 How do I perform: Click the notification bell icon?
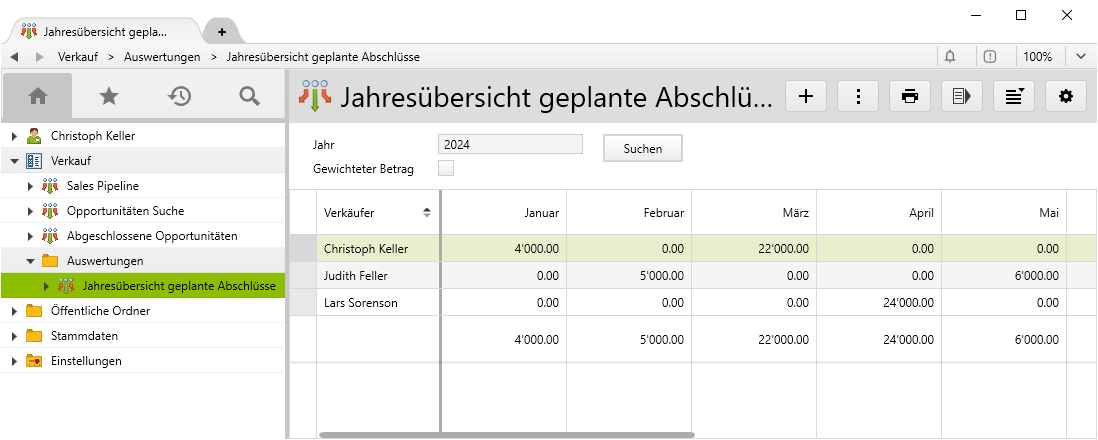950,57
